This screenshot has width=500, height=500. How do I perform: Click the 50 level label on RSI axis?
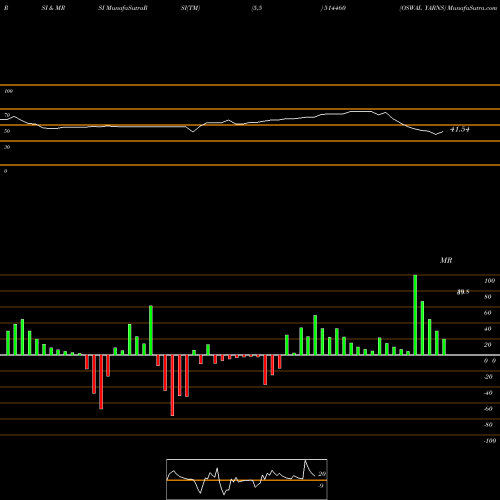click(x=7, y=131)
